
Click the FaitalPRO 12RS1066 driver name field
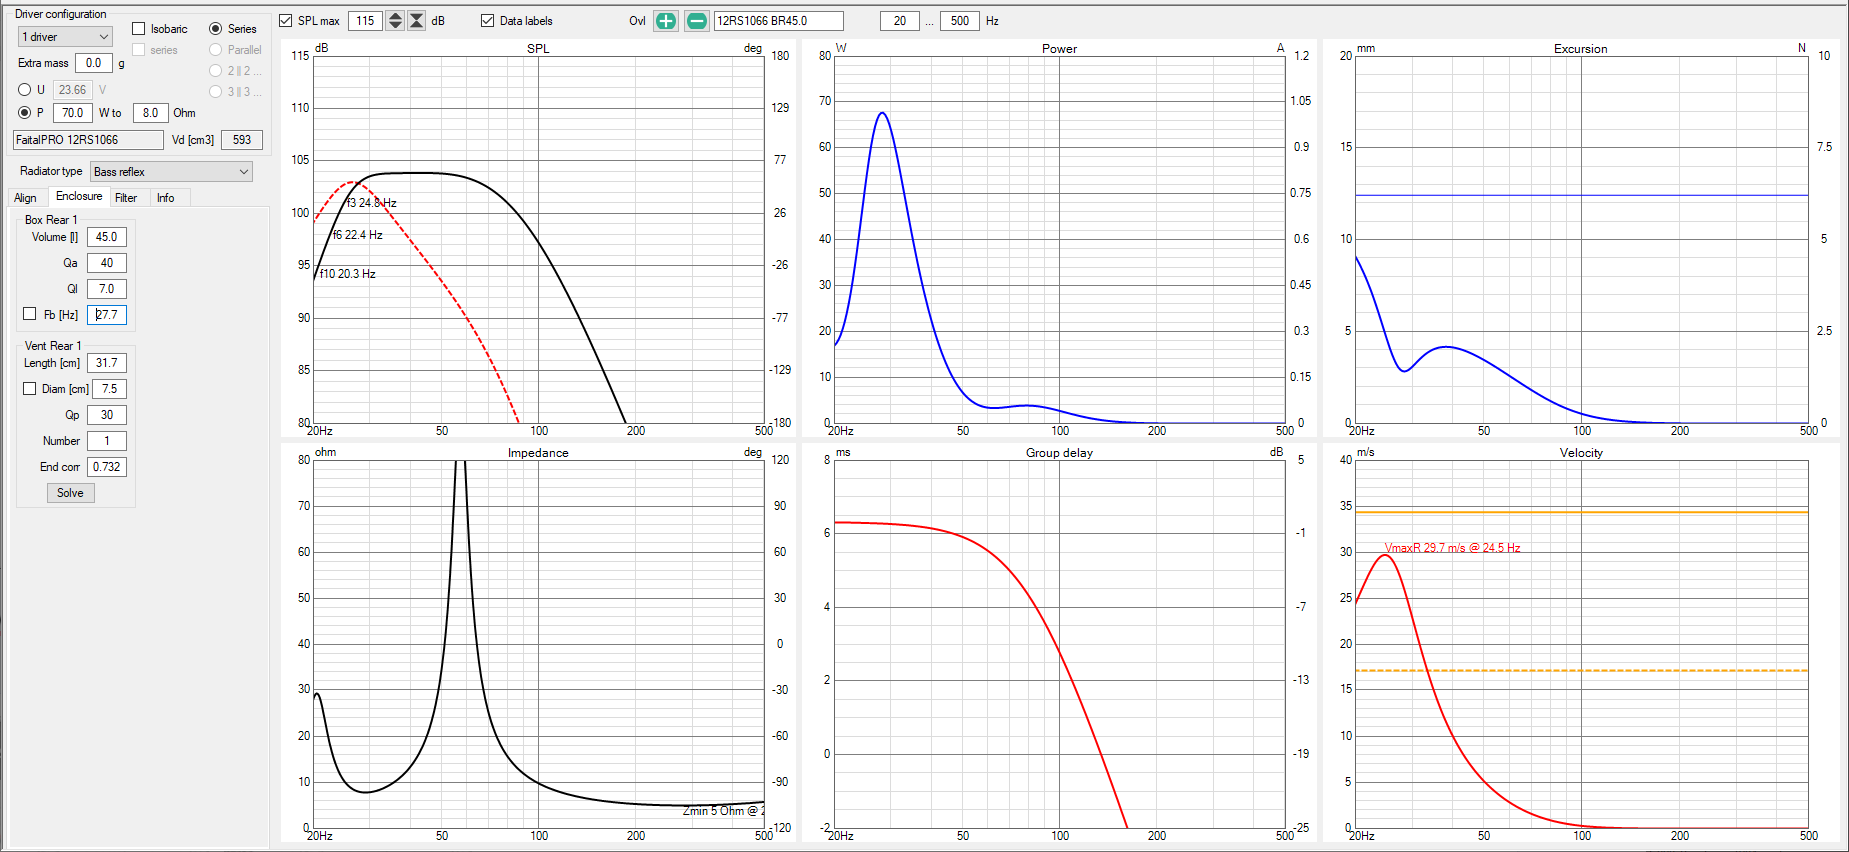(88, 140)
